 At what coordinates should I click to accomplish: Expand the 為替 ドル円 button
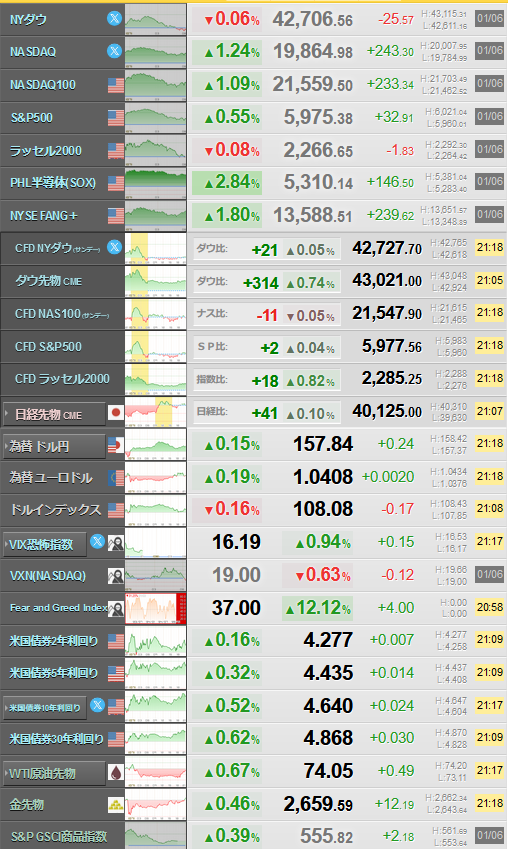click(x=54, y=446)
